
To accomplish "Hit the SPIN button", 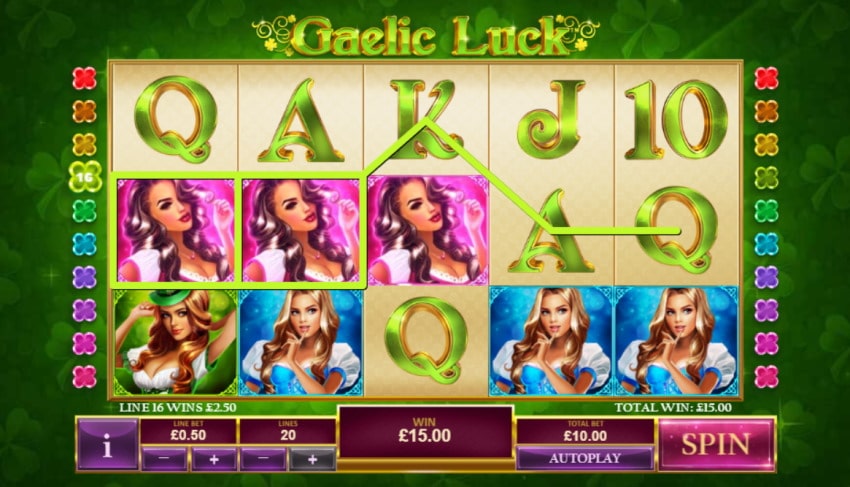I will point(716,444).
